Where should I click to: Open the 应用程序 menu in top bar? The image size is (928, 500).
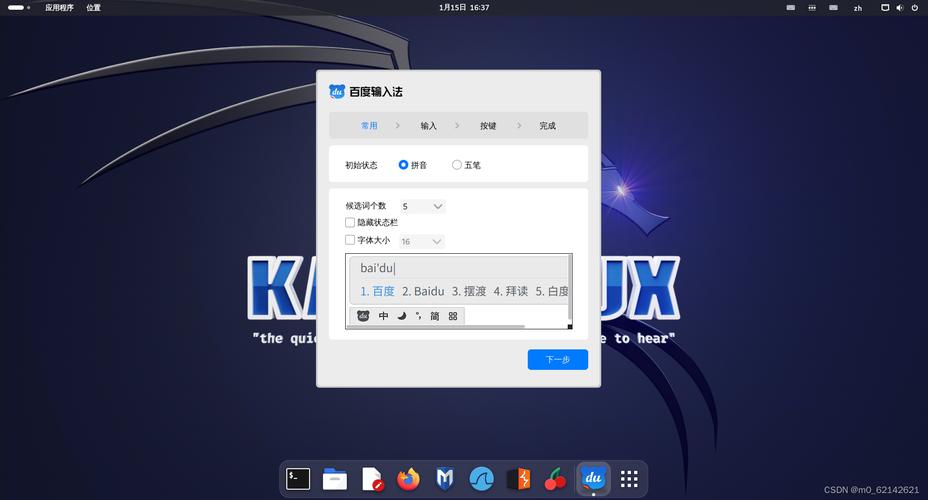pos(59,8)
